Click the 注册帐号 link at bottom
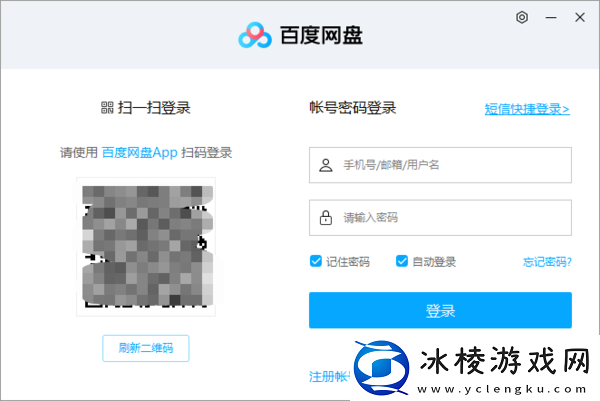This screenshot has width=600, height=401. (x=330, y=377)
